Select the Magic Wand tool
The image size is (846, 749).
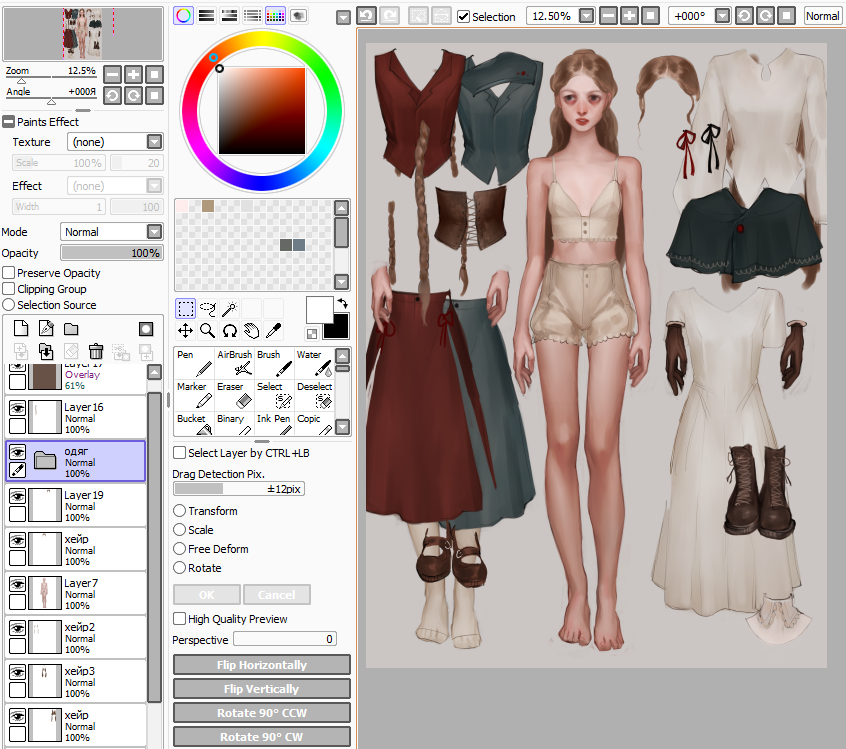pos(230,309)
